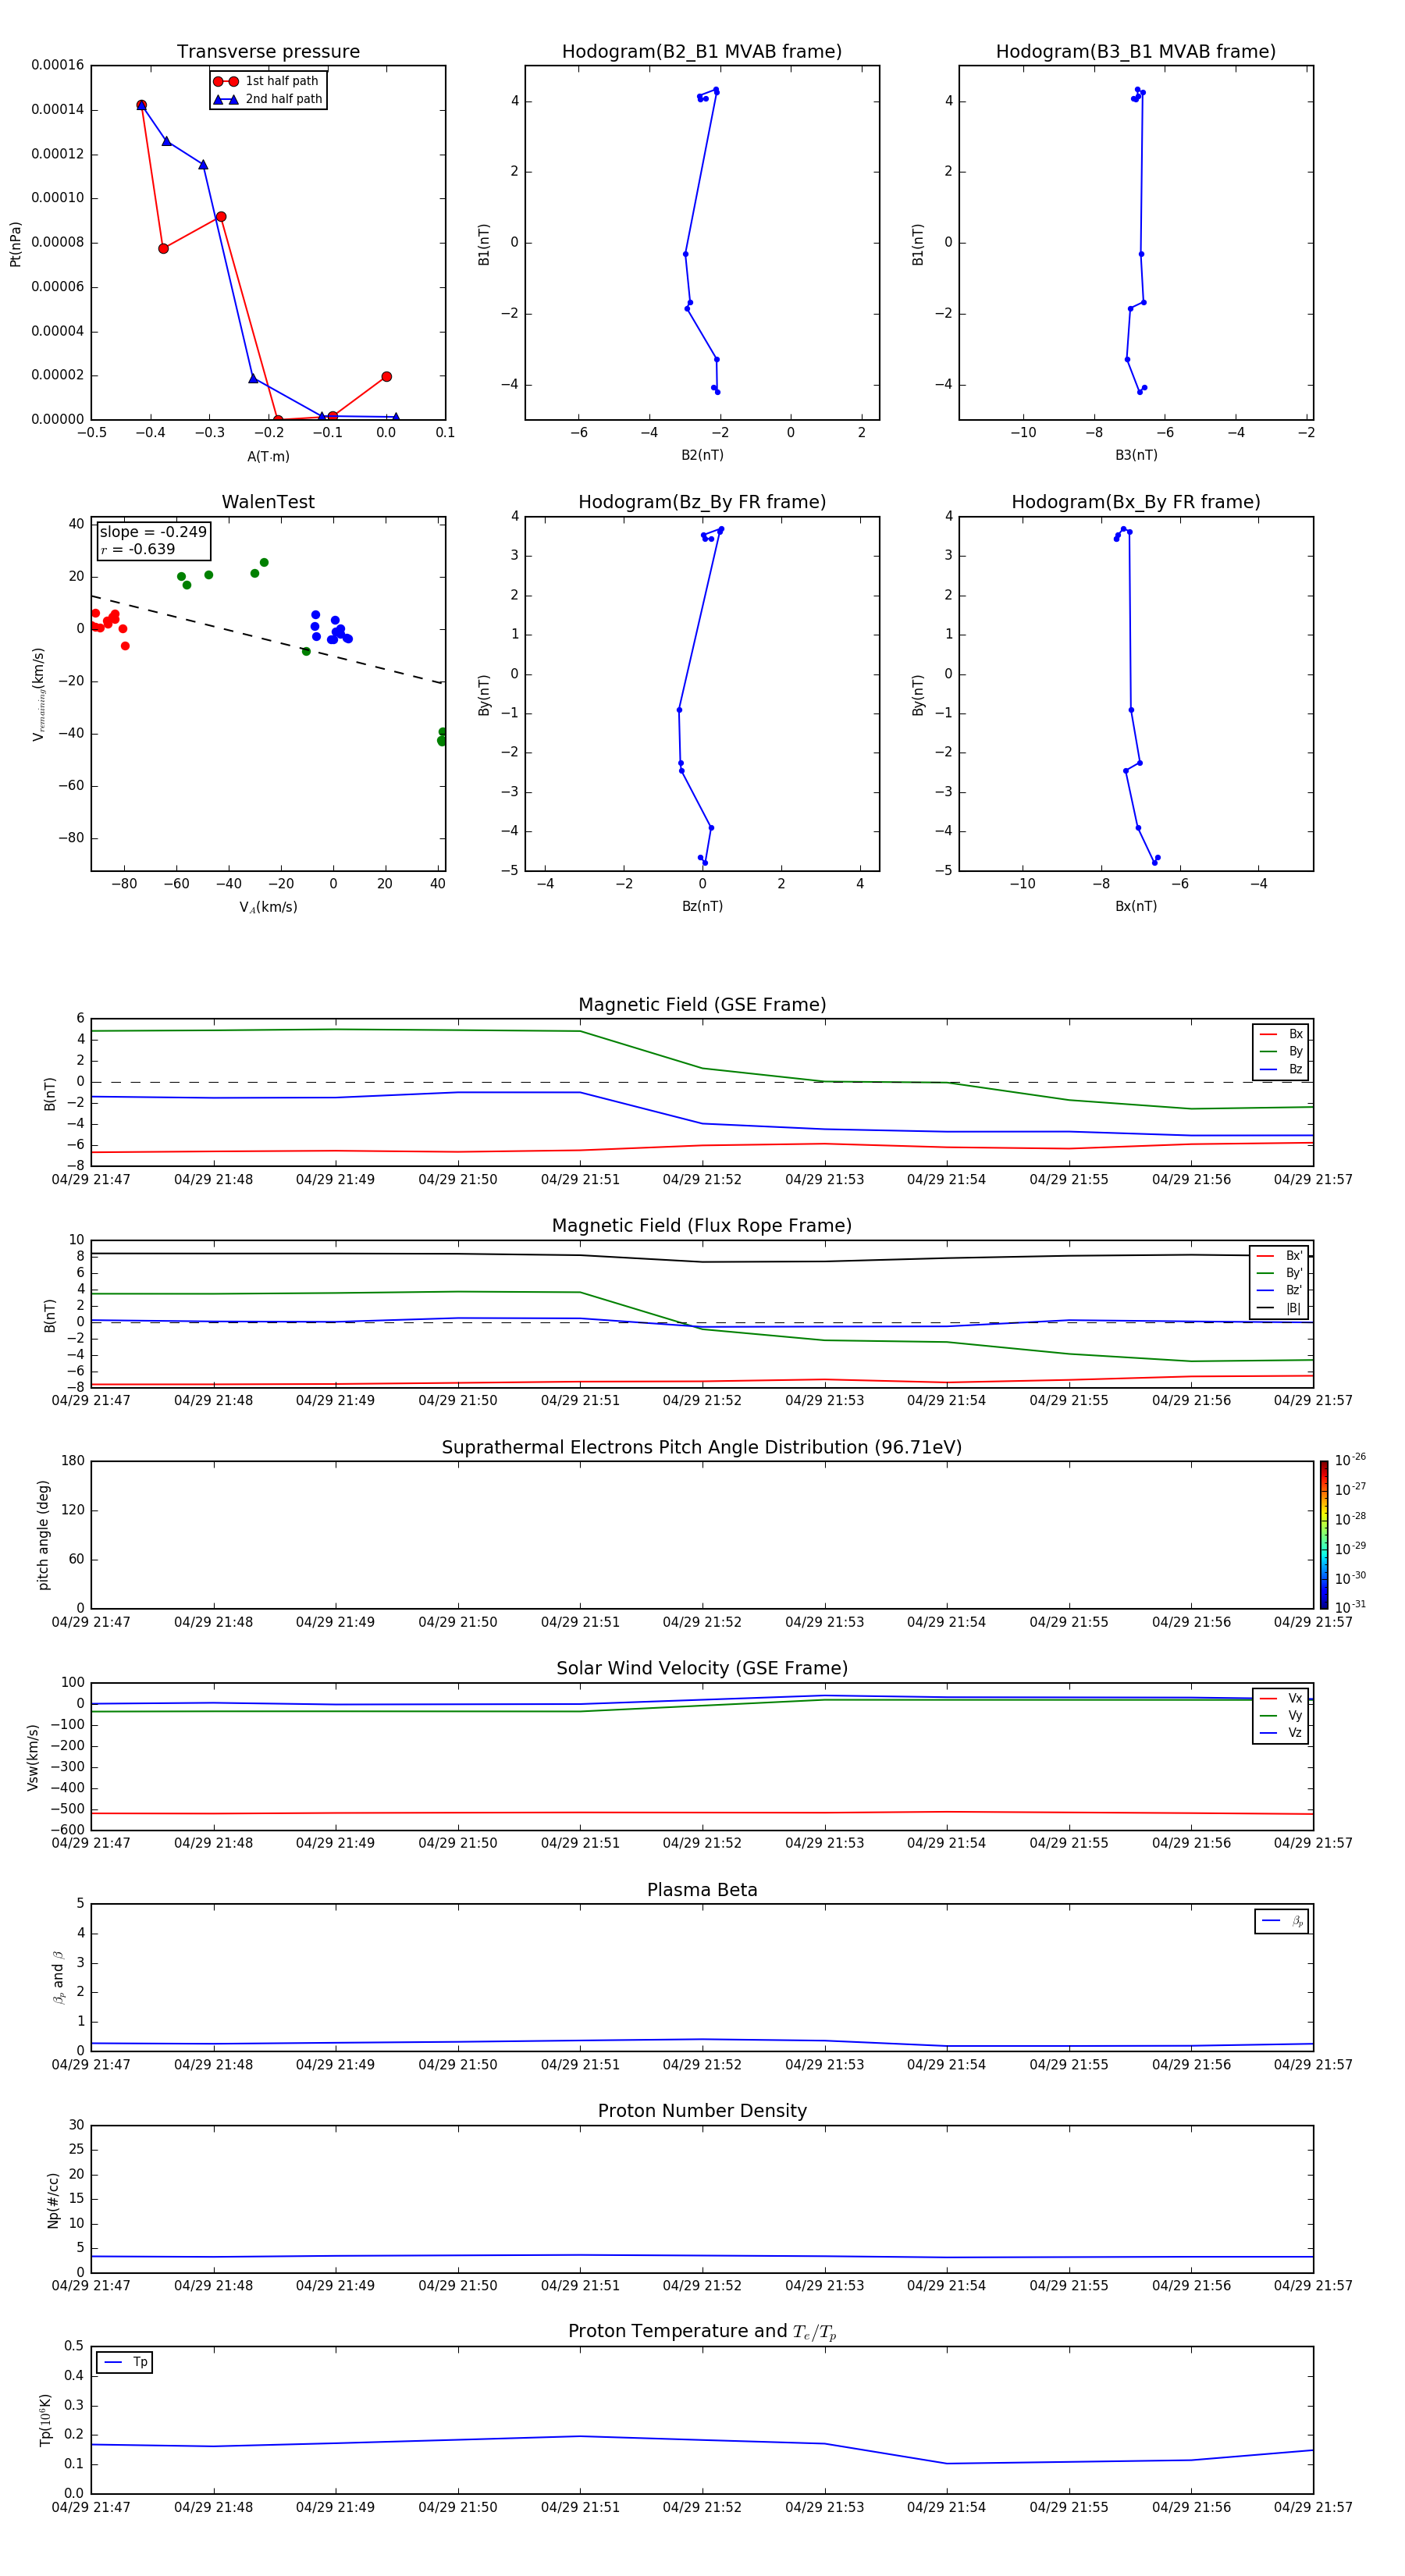
Task: Click the 'A(T·m)' x-axis label
Action: [268, 457]
